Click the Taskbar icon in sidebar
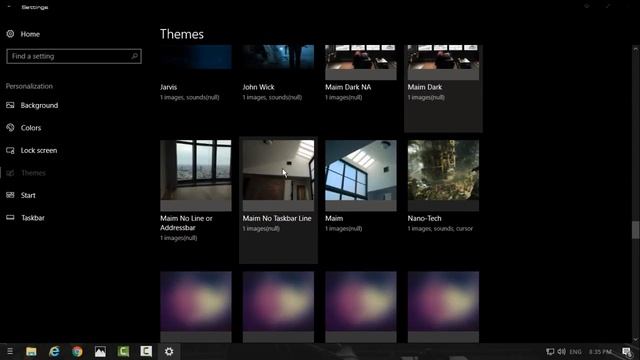The width and height of the screenshot is (640, 360). [10, 218]
